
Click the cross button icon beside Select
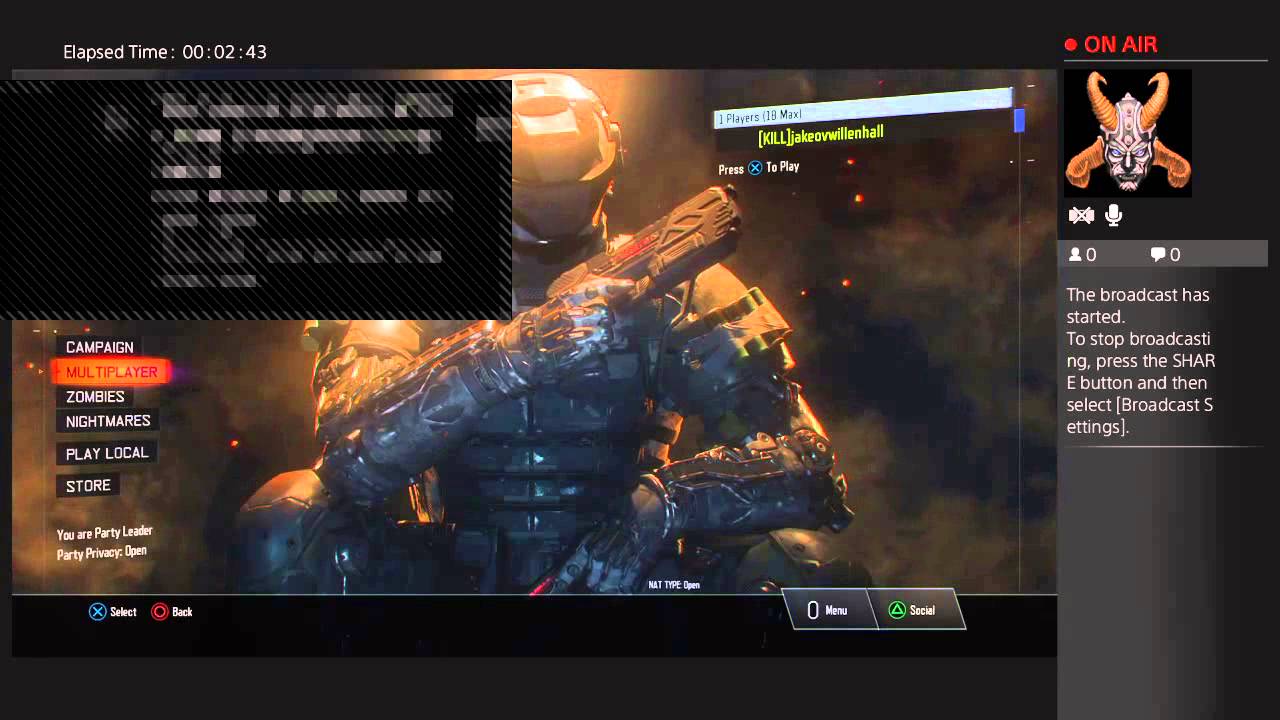97,611
